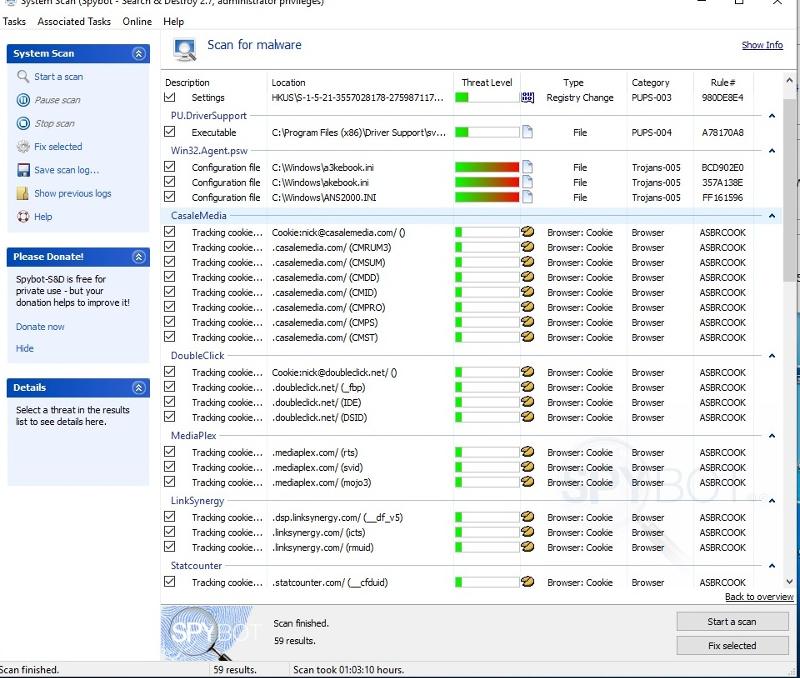
Task: Click the Help lifebuoy icon
Action: click(23, 217)
